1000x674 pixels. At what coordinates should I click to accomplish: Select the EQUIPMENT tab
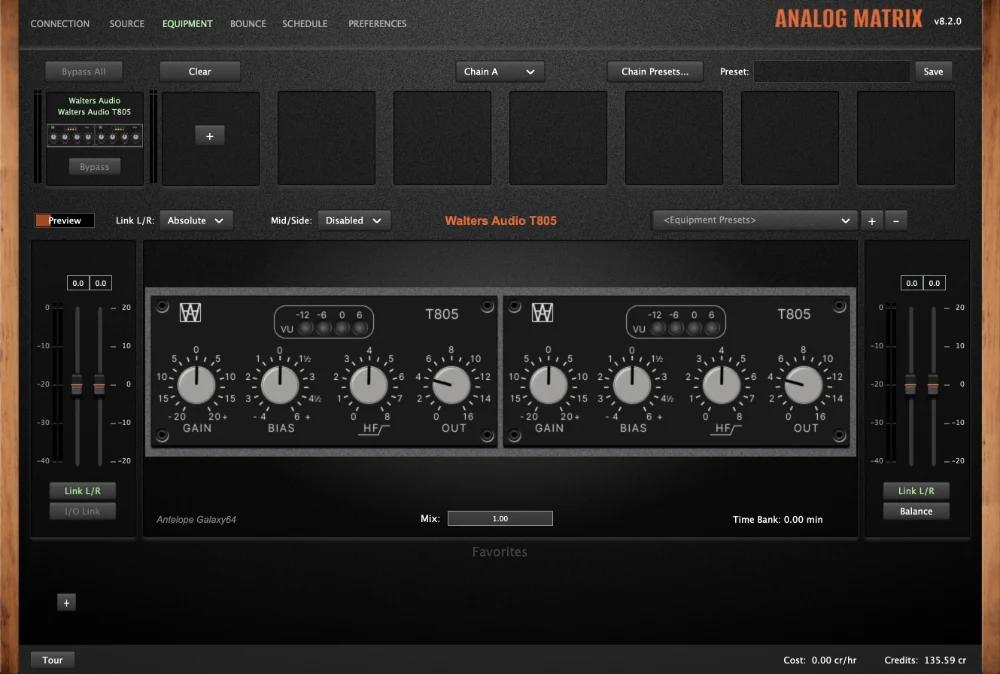point(187,24)
